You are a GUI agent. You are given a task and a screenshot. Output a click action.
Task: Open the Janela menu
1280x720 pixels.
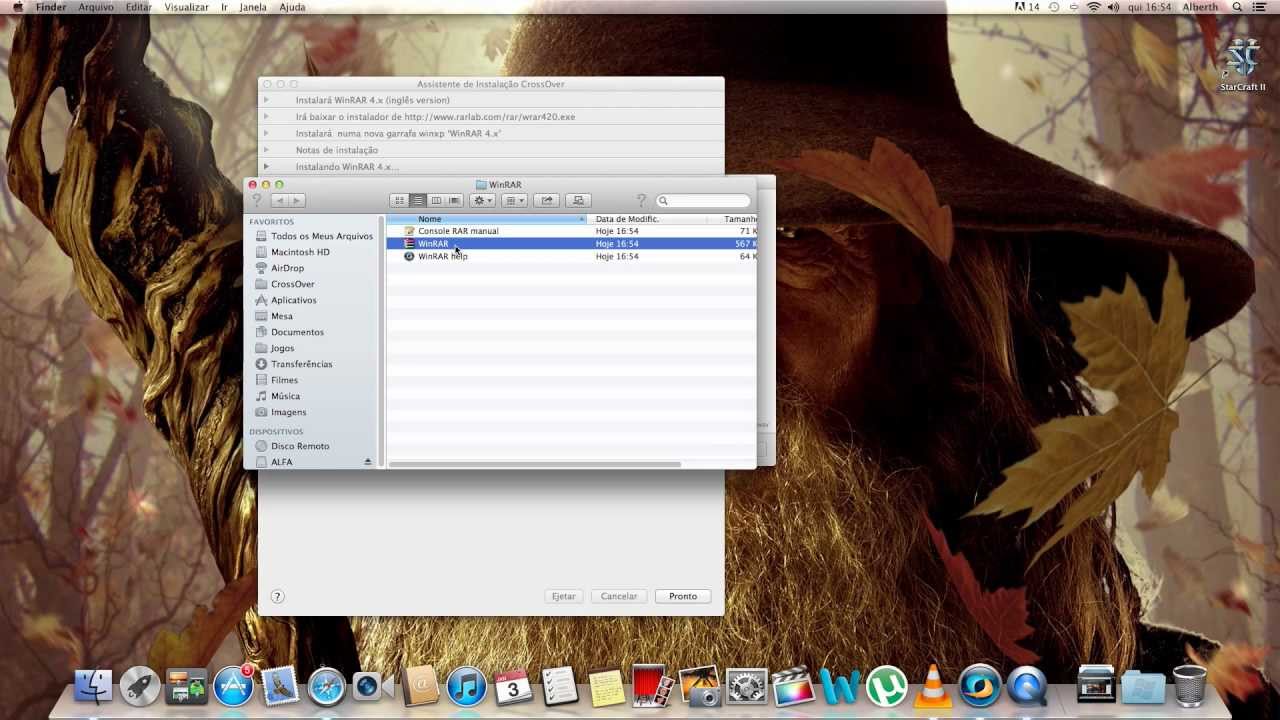(x=253, y=7)
